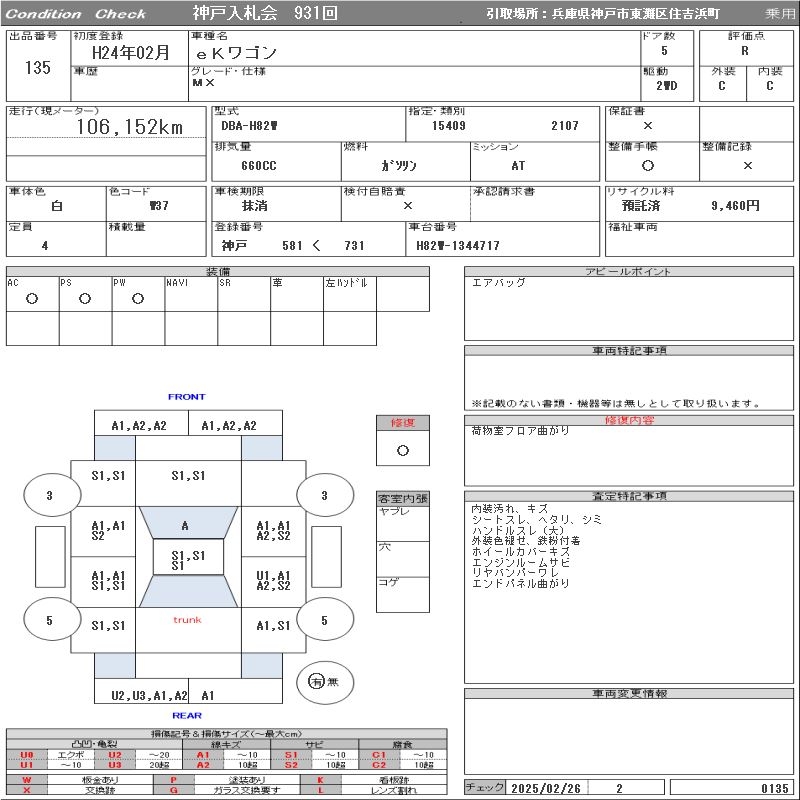800x800 pixels.
Task: Click the × mark under 整備記録
Action: click(x=747, y=165)
